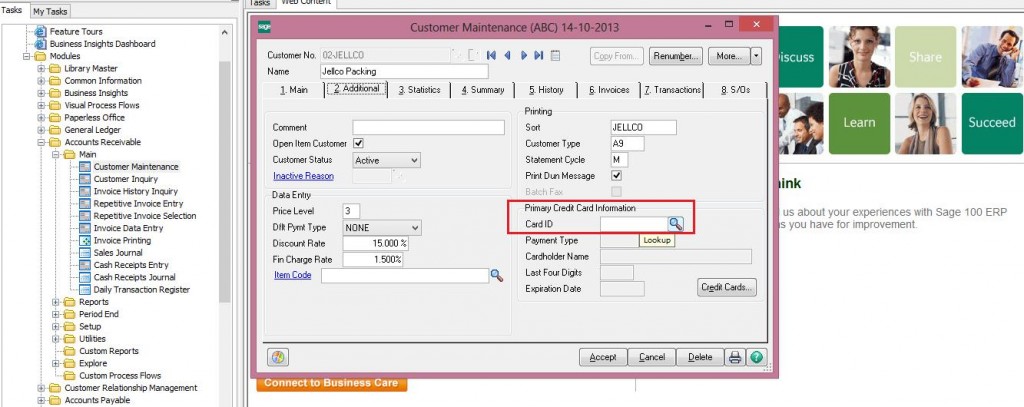Click the Inactive Reason link
Screen dimensions: 1024x407
coord(303,176)
